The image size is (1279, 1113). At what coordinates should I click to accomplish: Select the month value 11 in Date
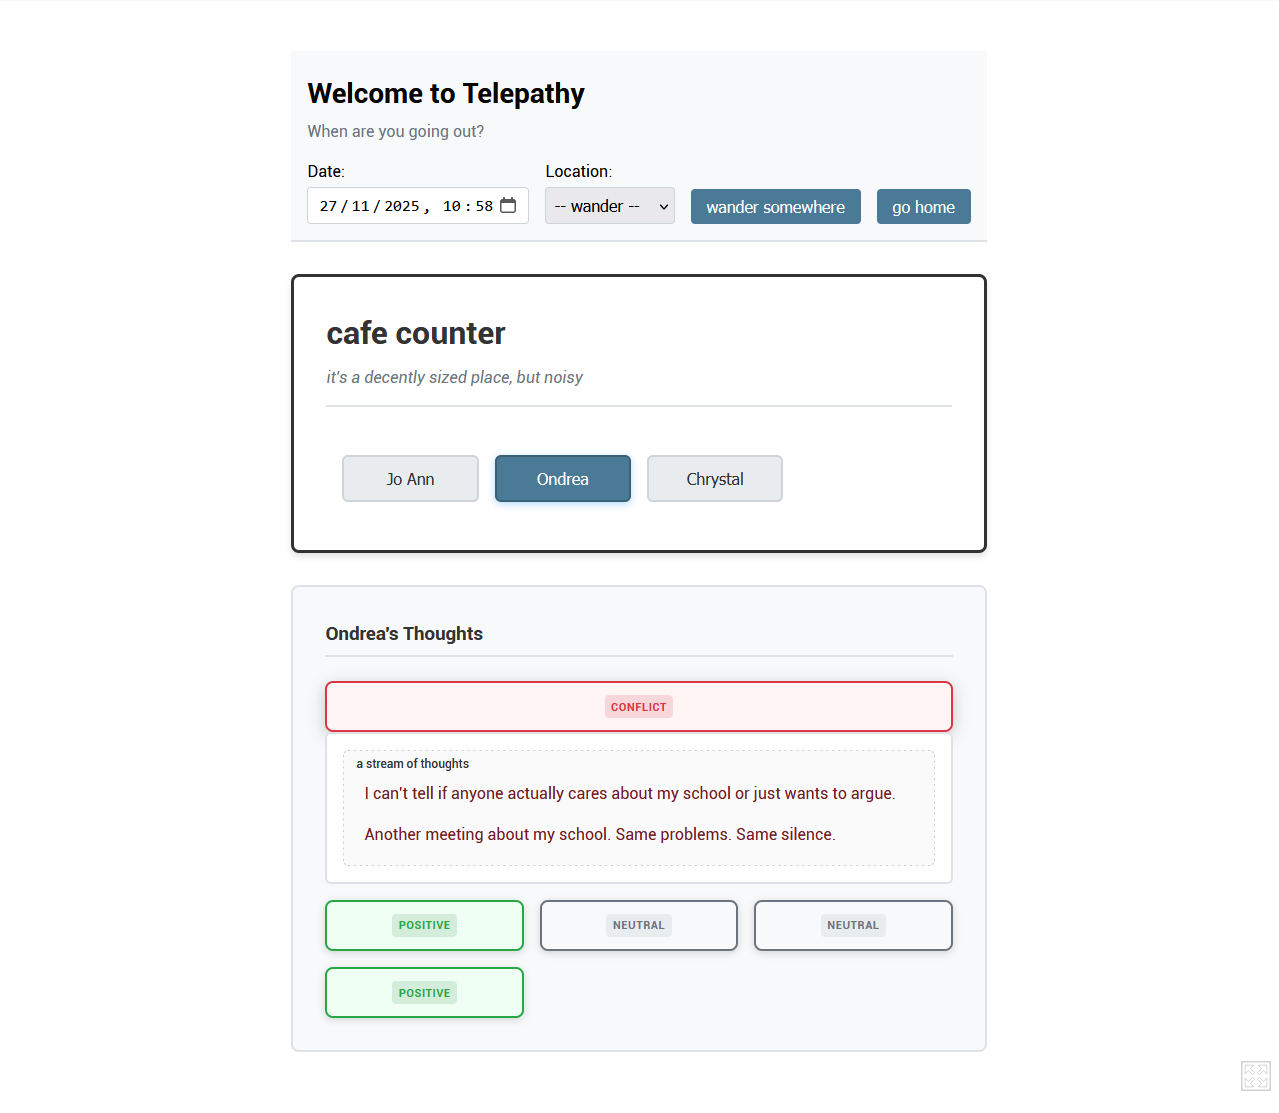tap(360, 206)
